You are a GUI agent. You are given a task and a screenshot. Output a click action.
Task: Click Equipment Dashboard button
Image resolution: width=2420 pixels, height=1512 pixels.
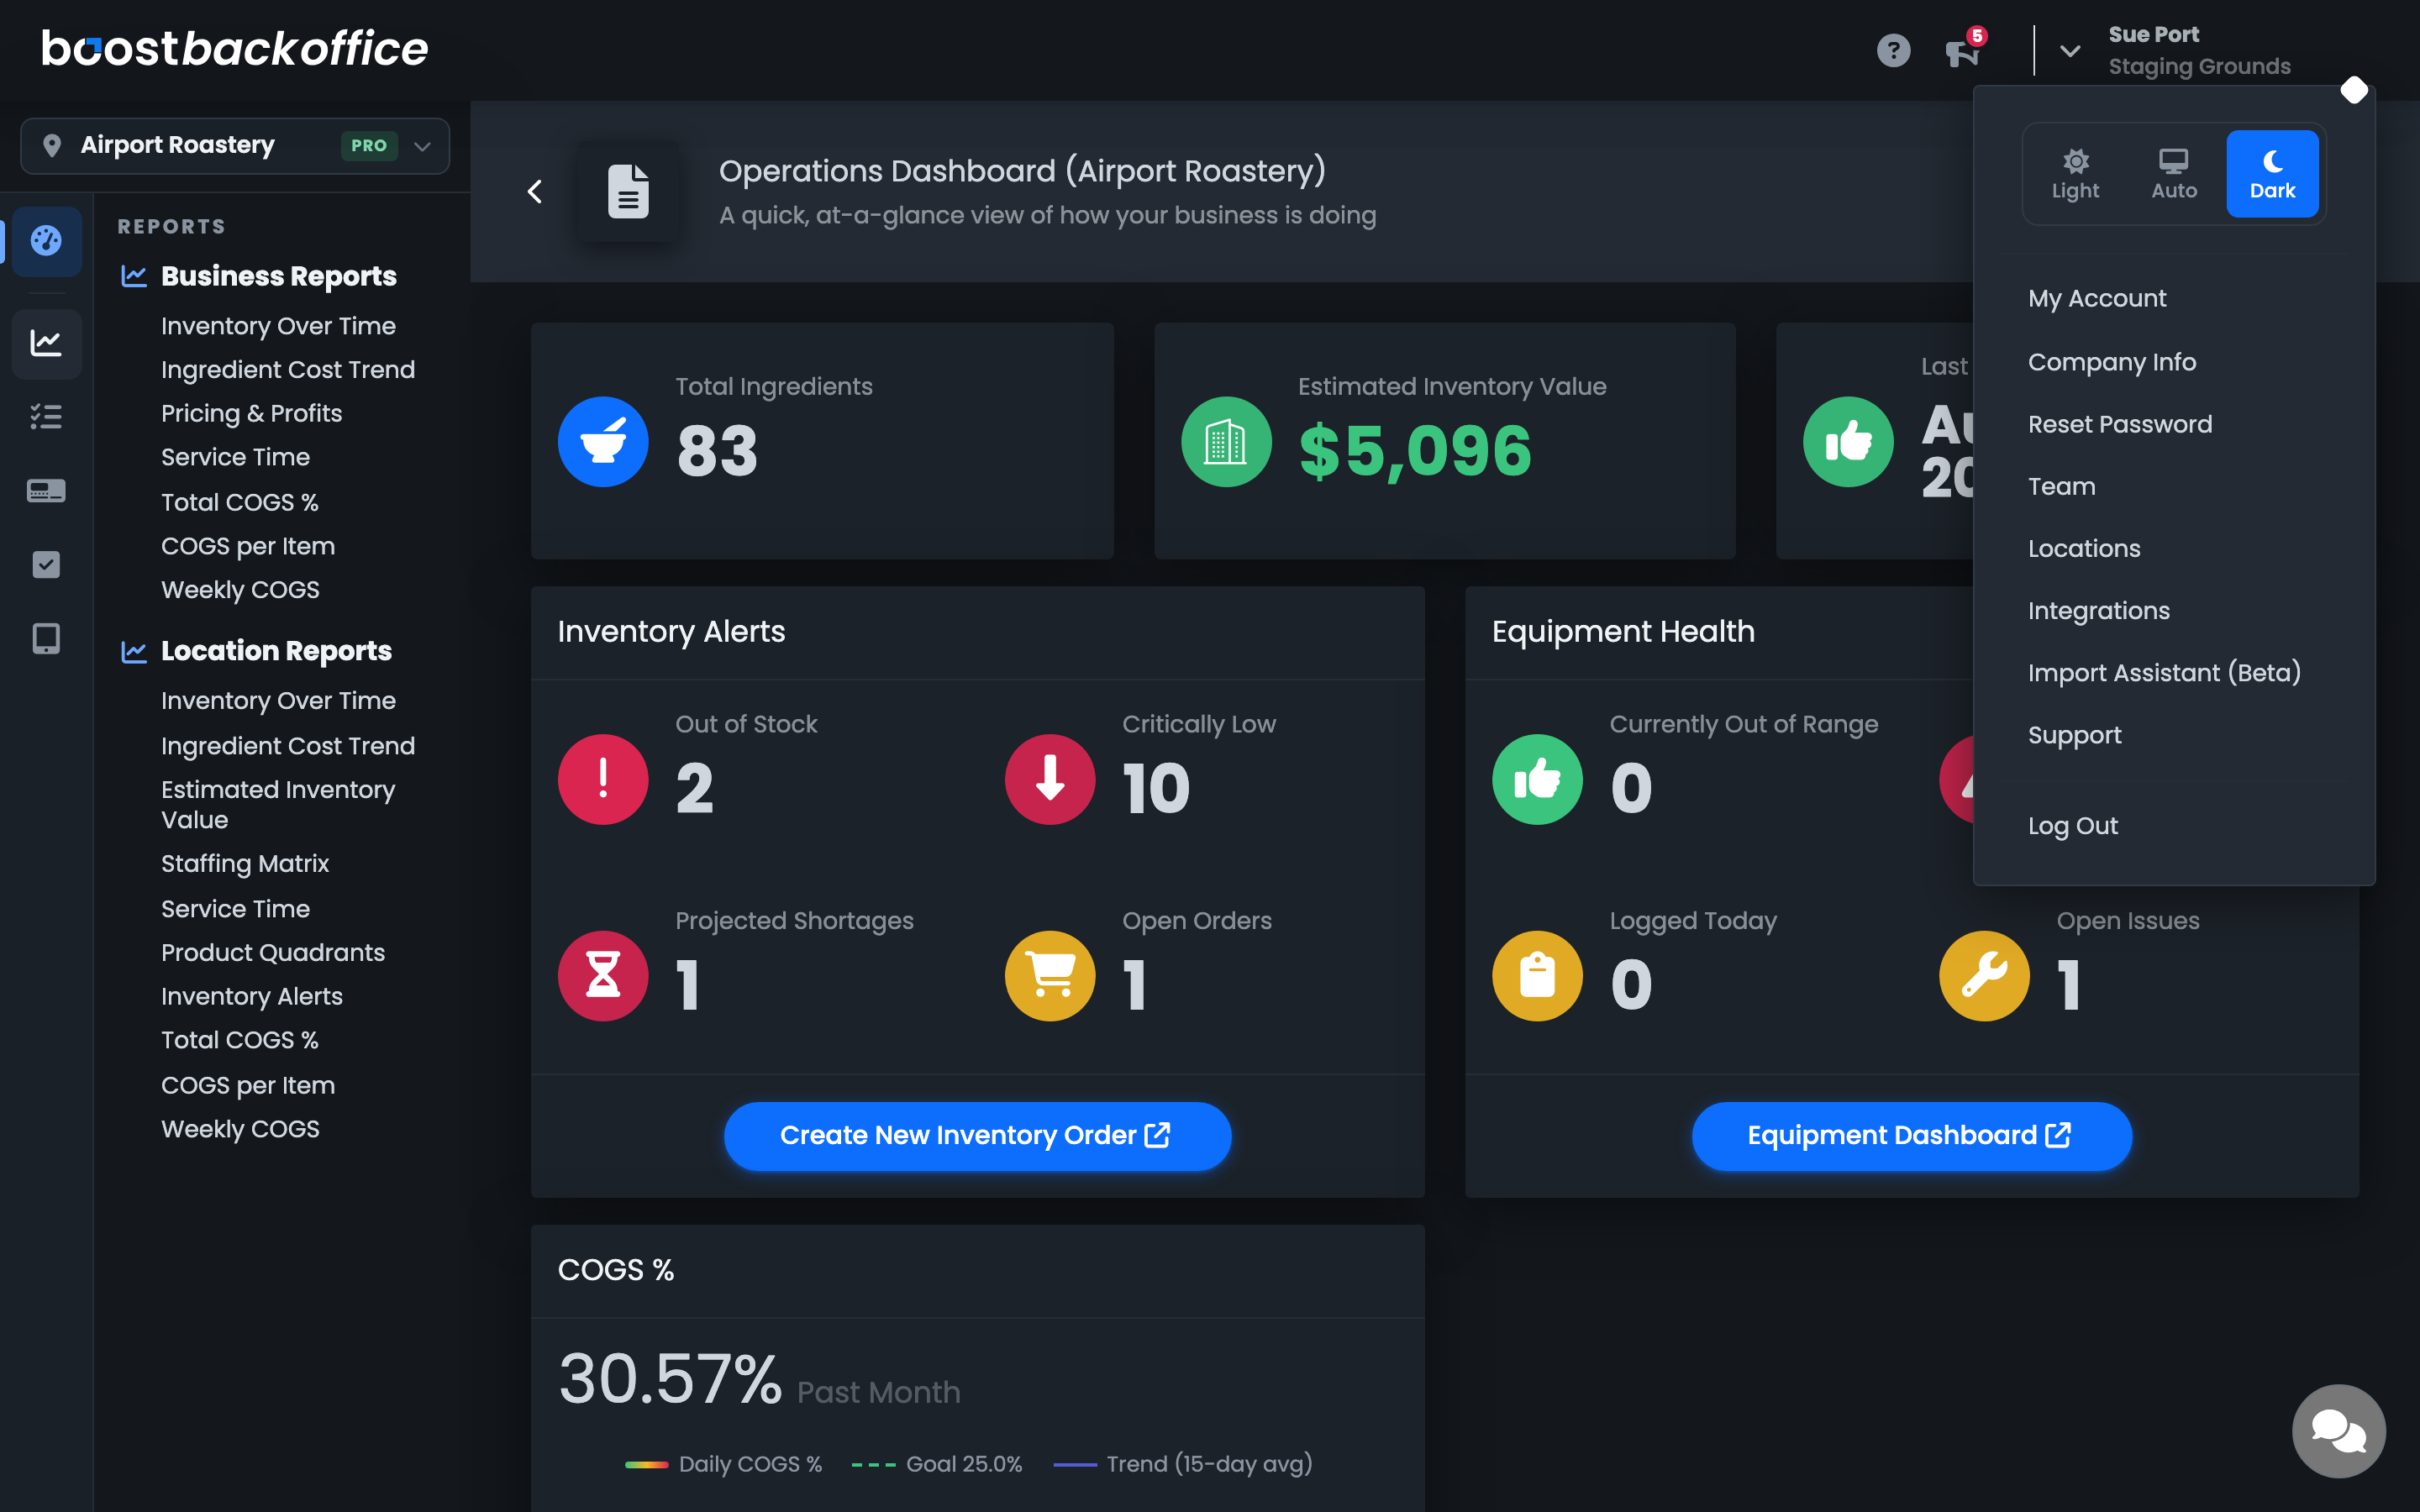pos(1911,1136)
